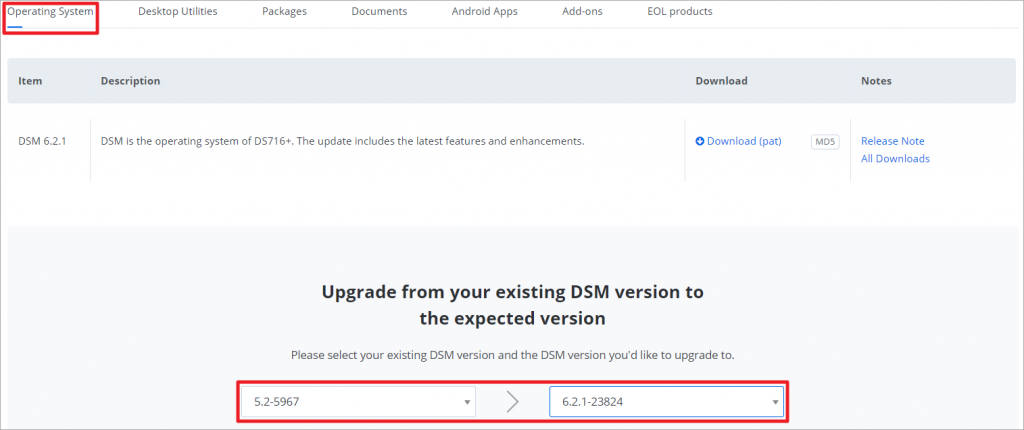Switch to the Operating System tab
The width and height of the screenshot is (1024, 430).
pos(50,12)
